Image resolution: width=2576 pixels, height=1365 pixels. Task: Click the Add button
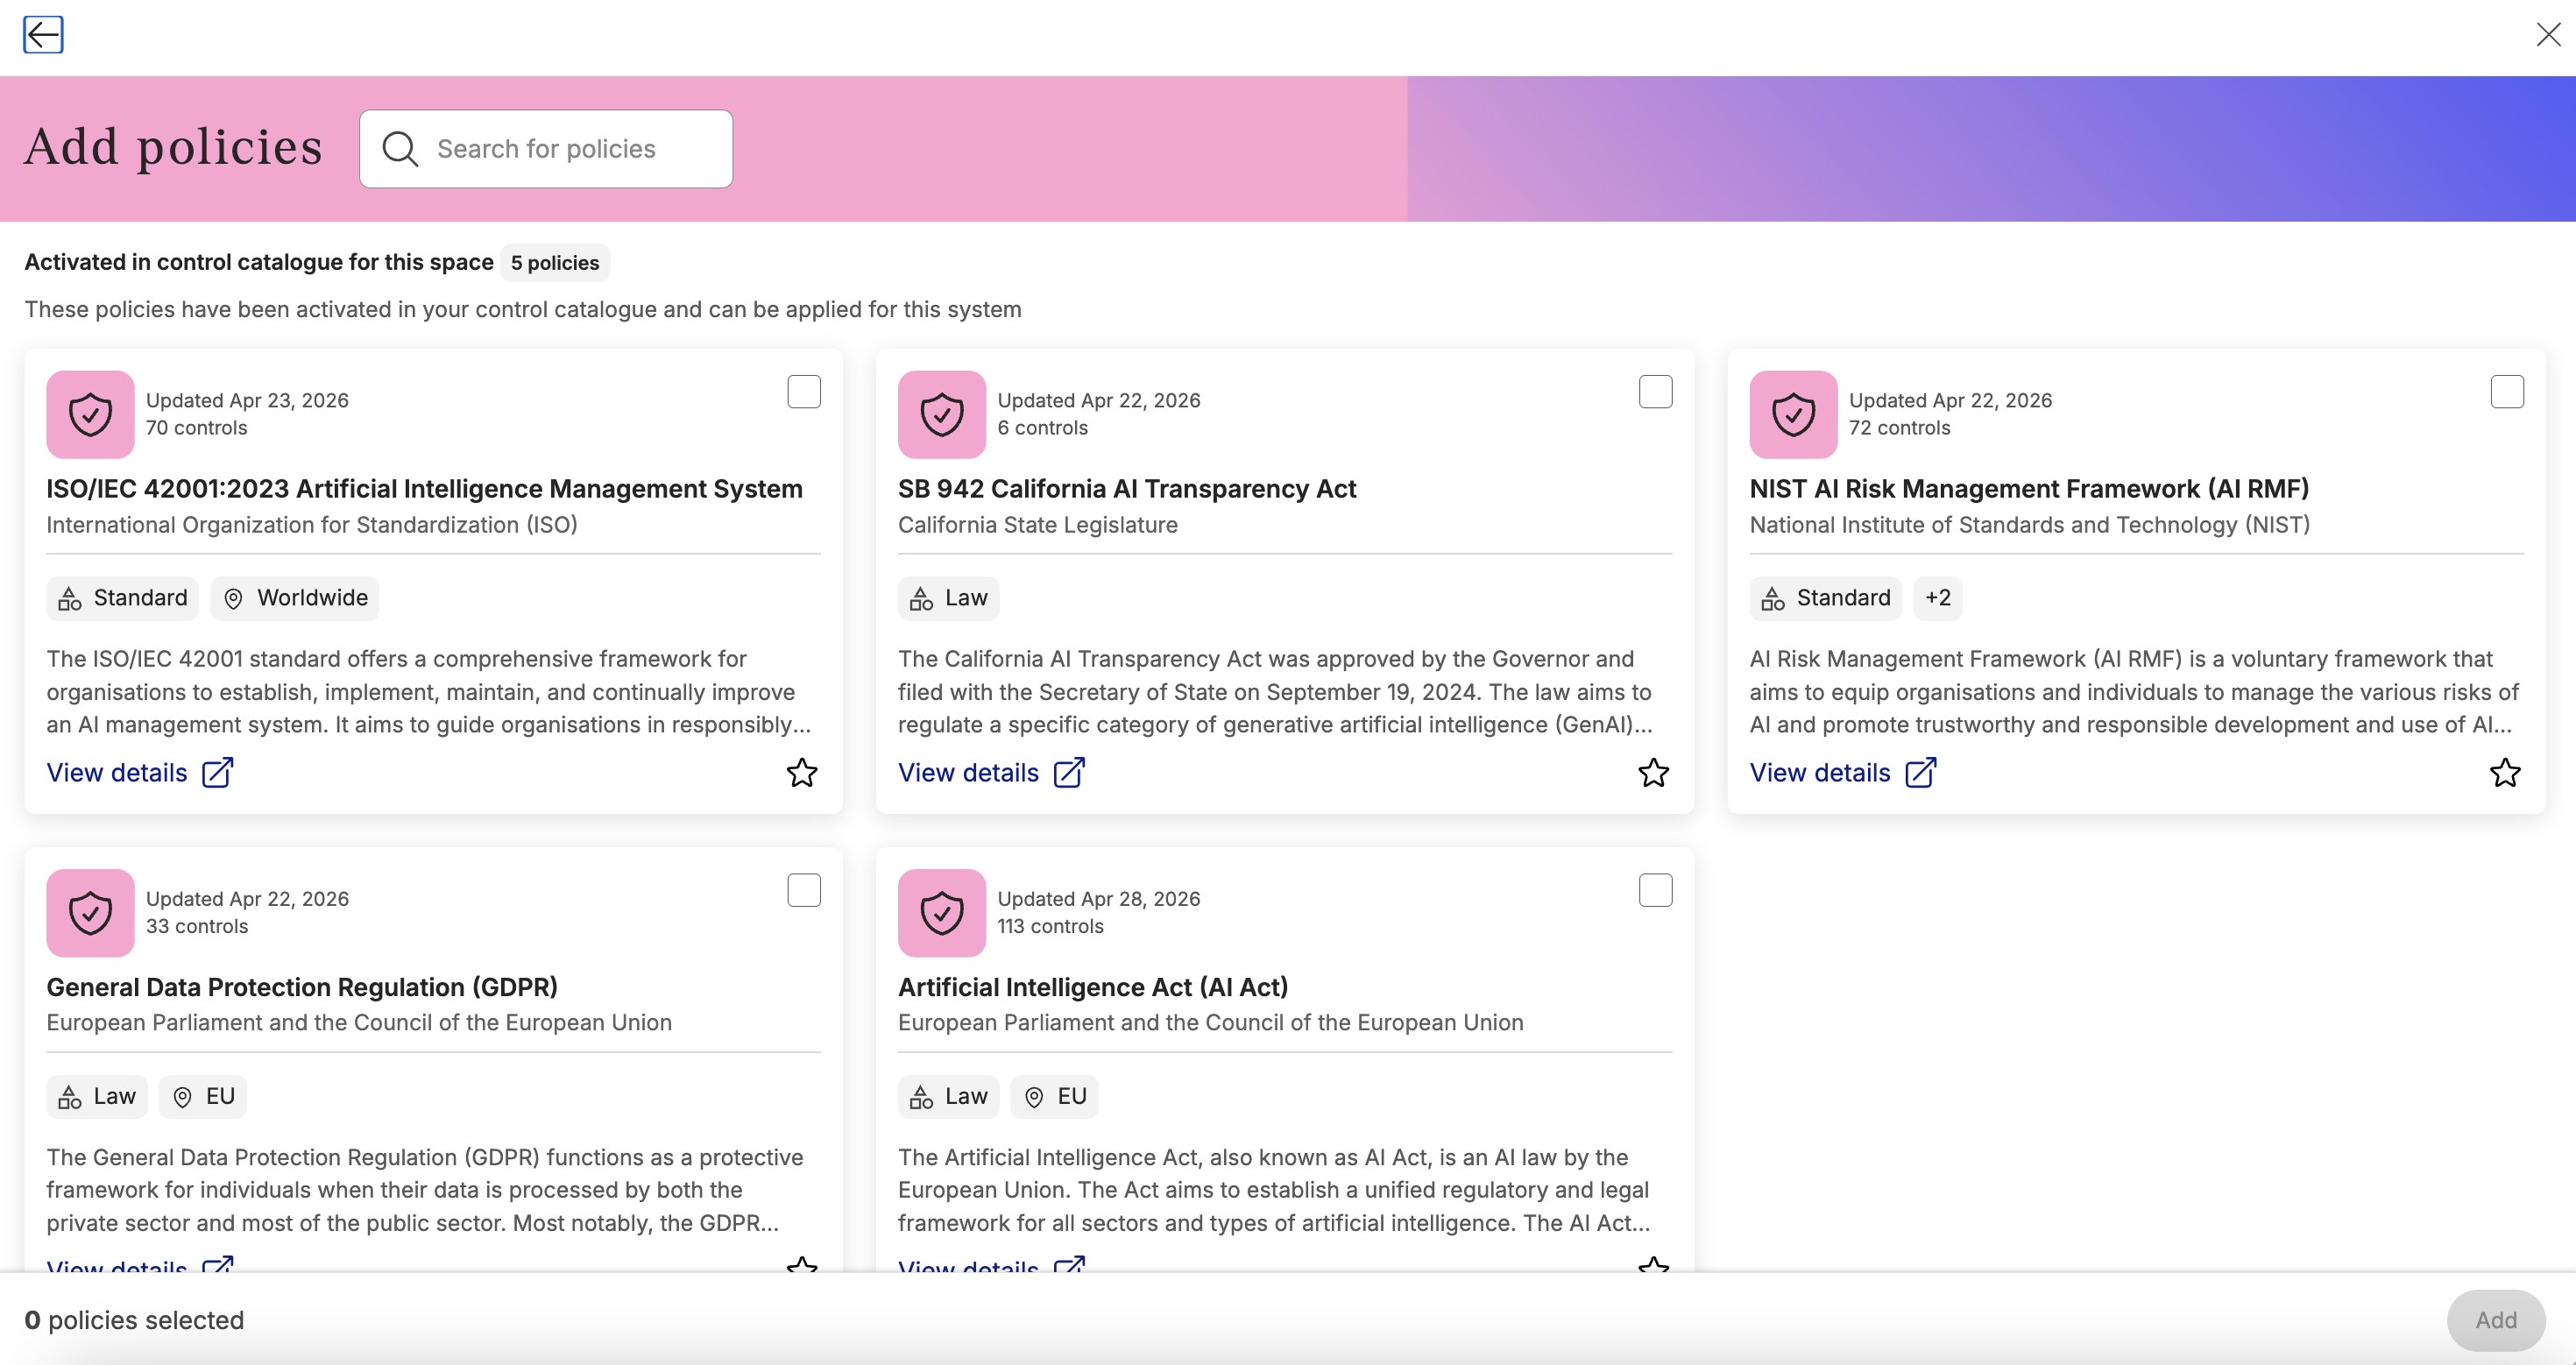pyautogui.click(x=2496, y=1320)
